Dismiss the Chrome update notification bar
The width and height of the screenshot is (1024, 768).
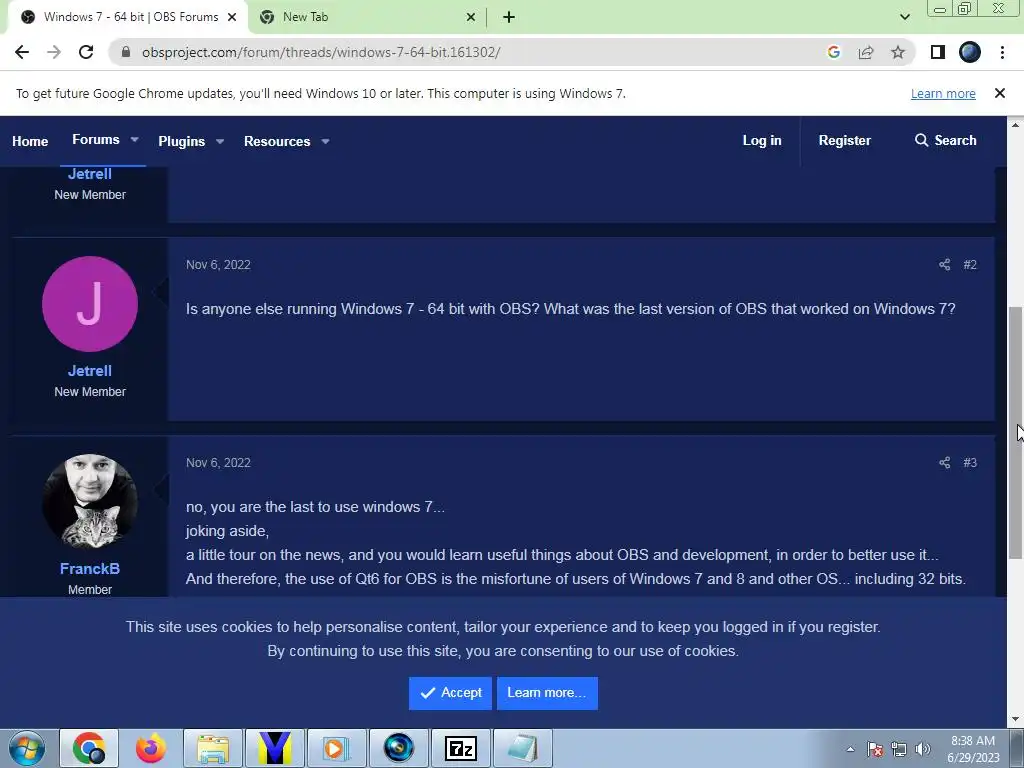(999, 93)
